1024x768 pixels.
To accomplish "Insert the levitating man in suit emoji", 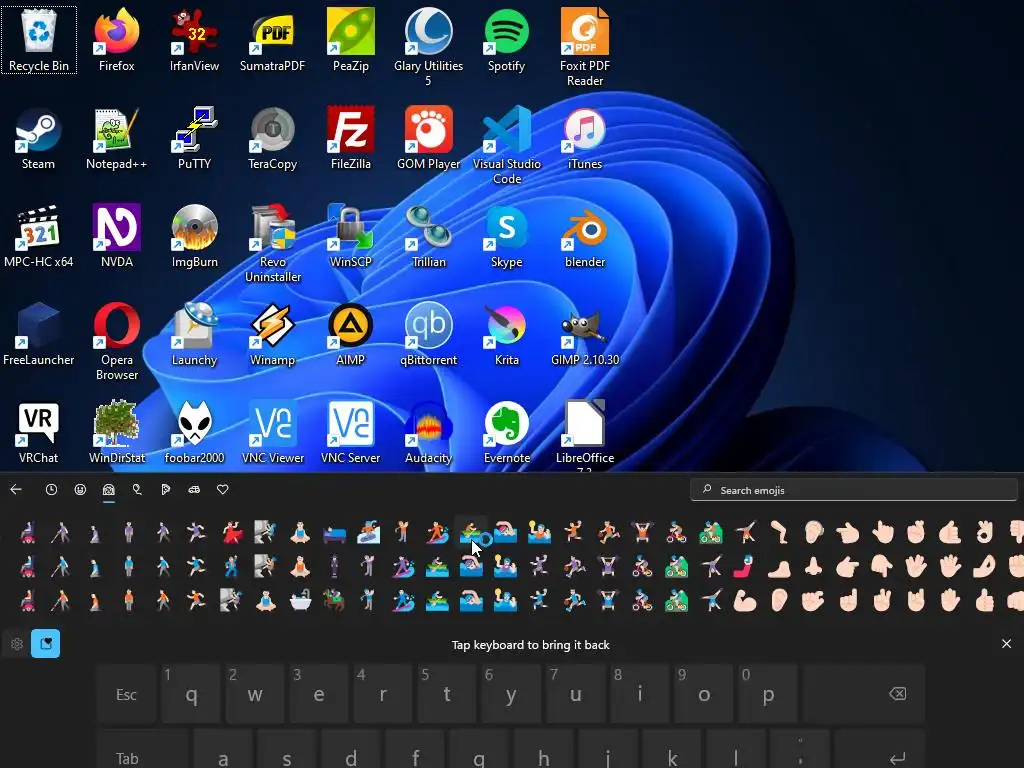I will tap(334, 566).
